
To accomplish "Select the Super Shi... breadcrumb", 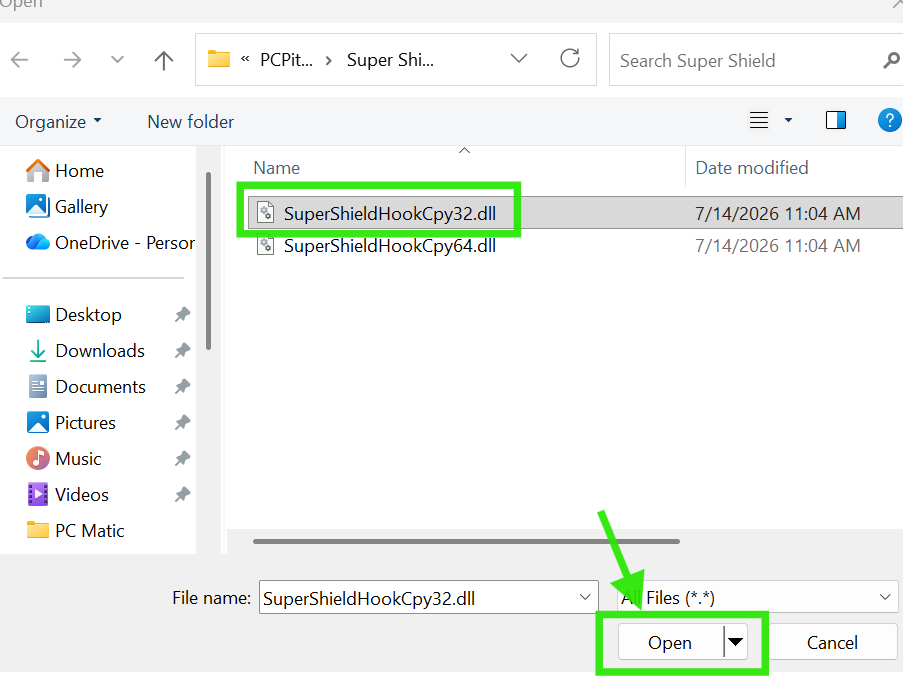I will pyautogui.click(x=390, y=60).
